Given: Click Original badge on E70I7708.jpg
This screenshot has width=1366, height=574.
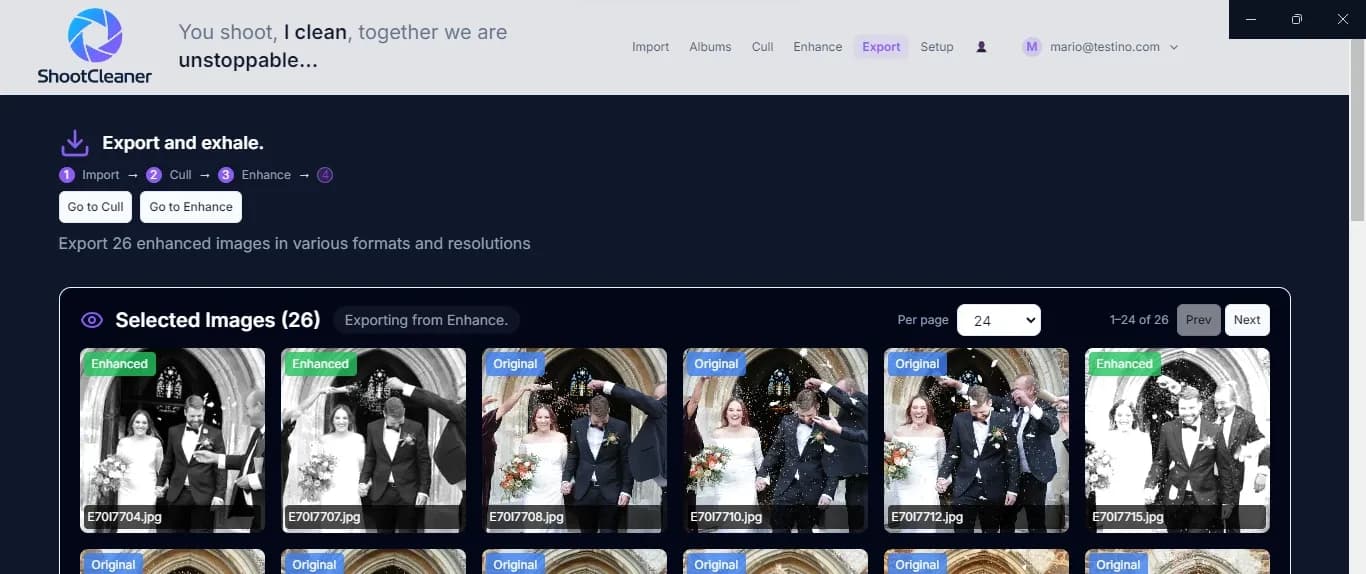Looking at the screenshot, I should pyautogui.click(x=516, y=364).
